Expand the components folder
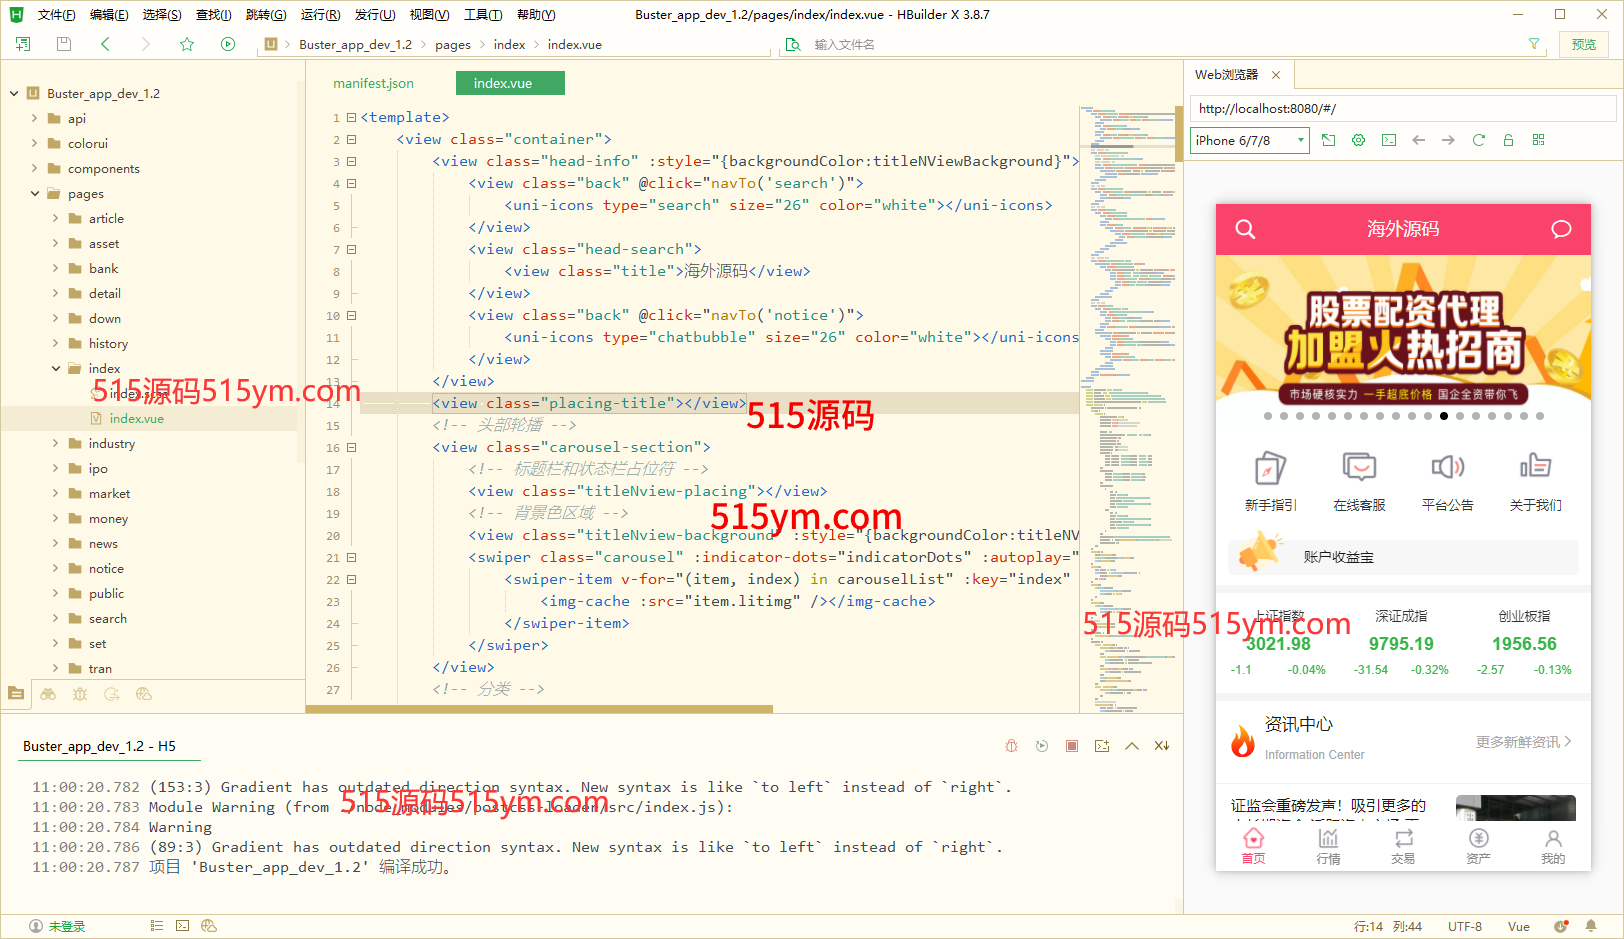1624x939 pixels. (35, 169)
